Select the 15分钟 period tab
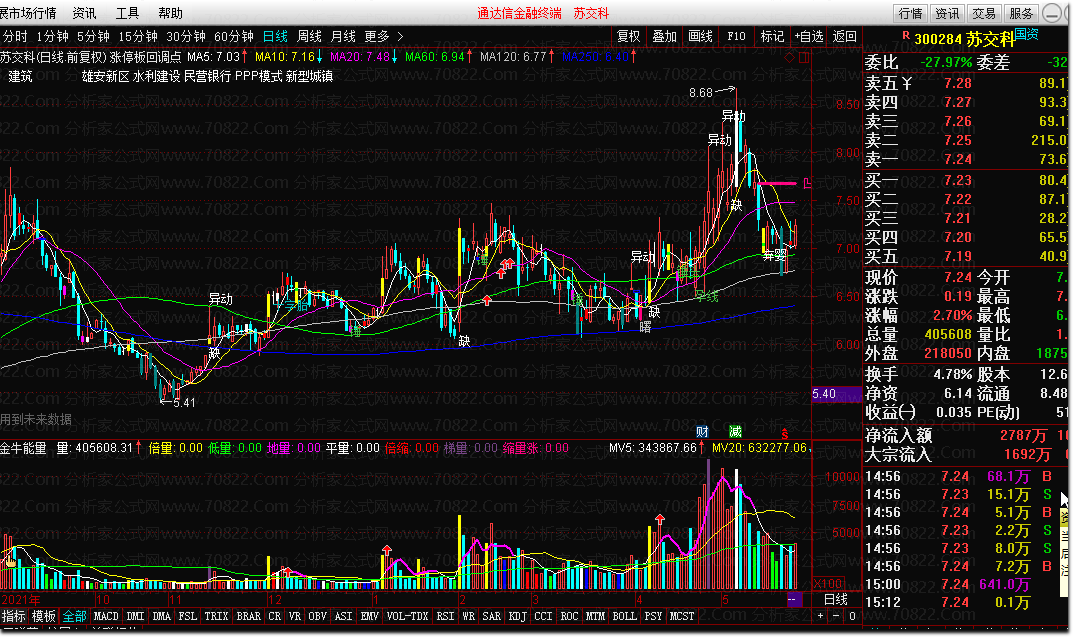The image size is (1074, 637). [x=138, y=36]
